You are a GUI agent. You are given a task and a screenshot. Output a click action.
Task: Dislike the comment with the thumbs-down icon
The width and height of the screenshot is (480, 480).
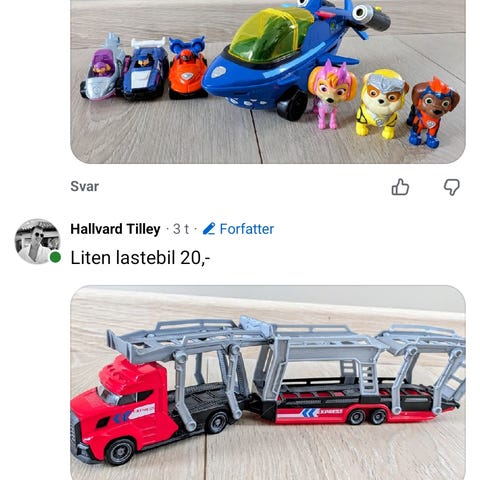(452, 187)
